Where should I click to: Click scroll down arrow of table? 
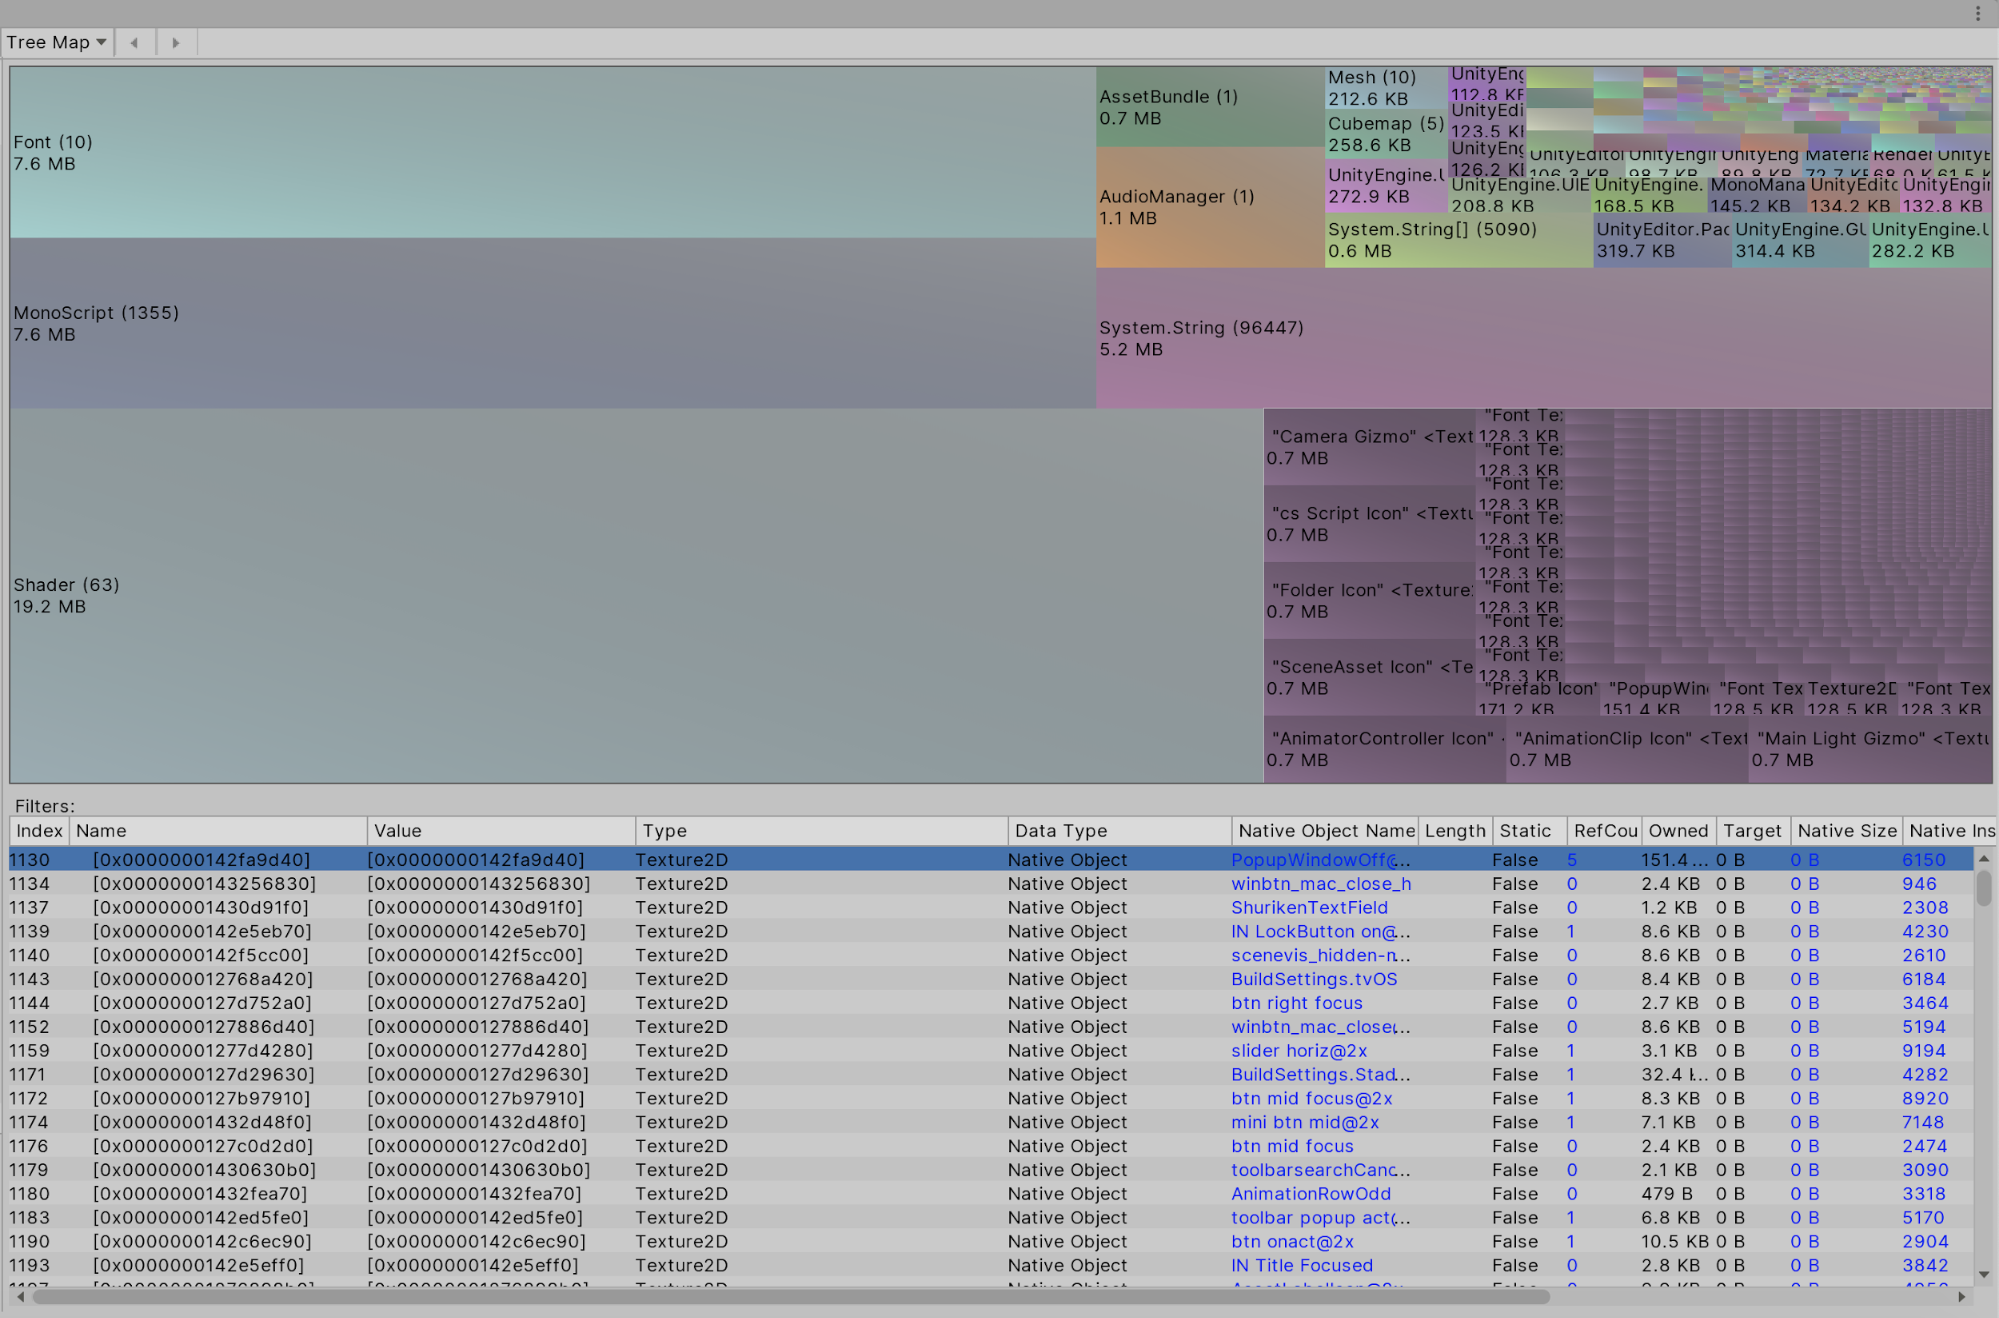tap(1984, 1275)
